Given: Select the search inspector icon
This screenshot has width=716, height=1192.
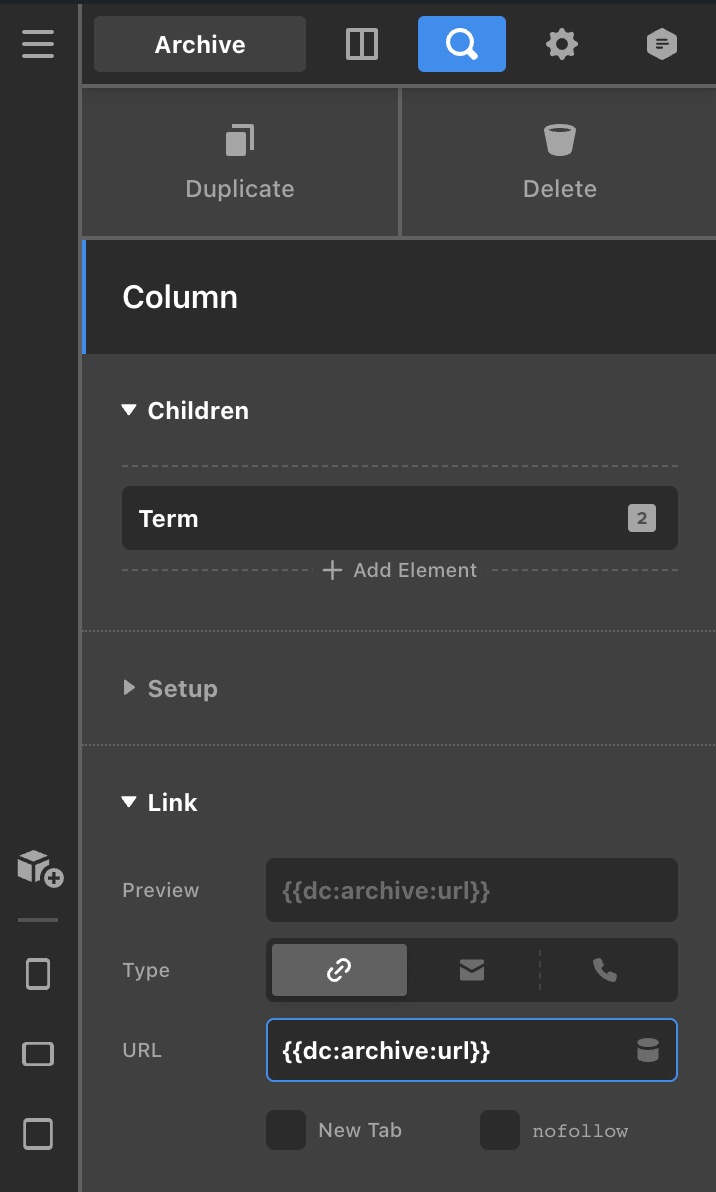Looking at the screenshot, I should (x=461, y=44).
